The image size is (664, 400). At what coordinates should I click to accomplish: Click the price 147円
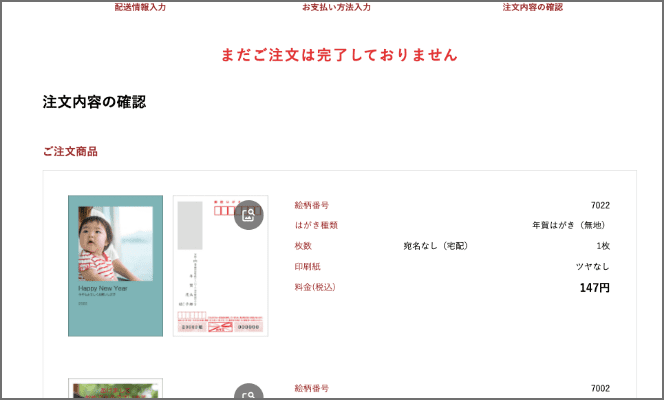tap(595, 288)
